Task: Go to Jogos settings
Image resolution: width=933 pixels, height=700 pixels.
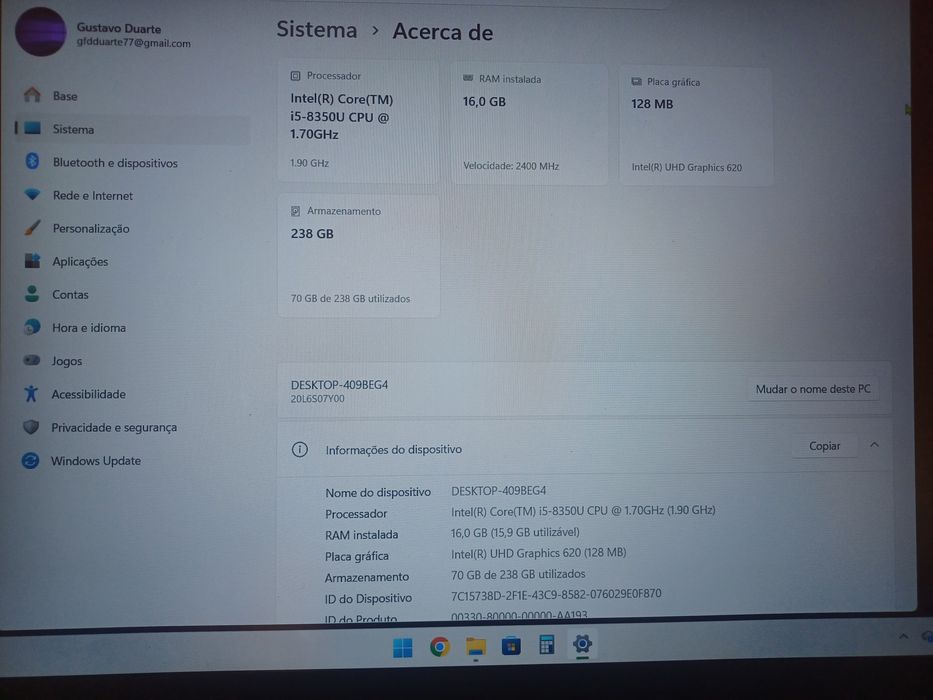Action: click(x=132, y=361)
